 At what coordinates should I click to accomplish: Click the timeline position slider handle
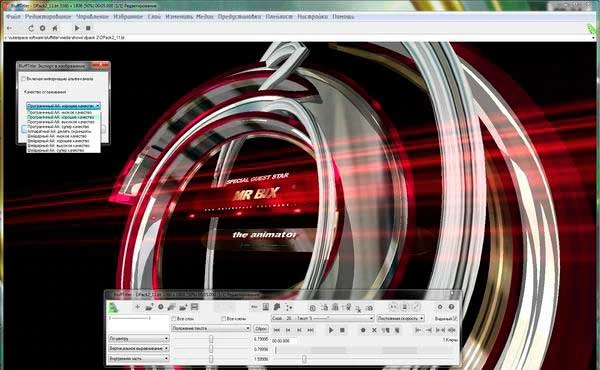click(304, 359)
